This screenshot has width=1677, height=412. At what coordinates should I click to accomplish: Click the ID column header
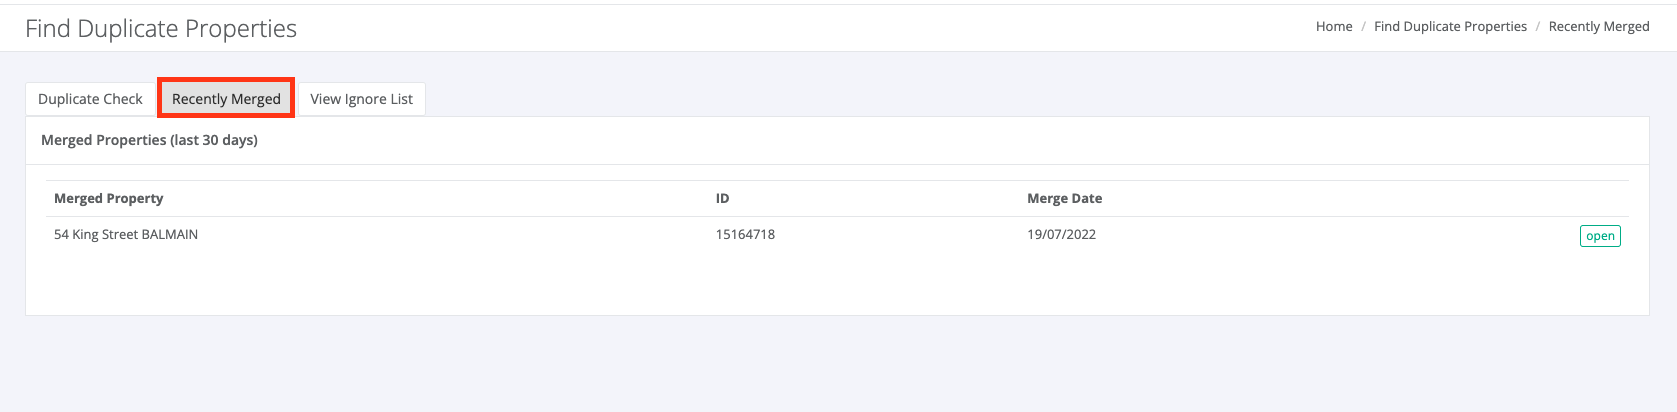[x=722, y=198]
